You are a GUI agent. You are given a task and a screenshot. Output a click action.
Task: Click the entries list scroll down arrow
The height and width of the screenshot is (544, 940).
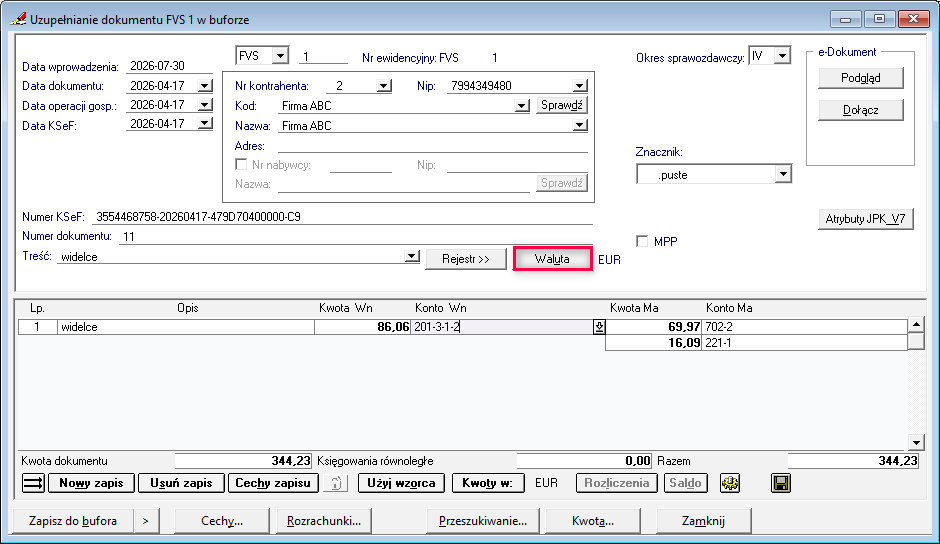coord(916,443)
